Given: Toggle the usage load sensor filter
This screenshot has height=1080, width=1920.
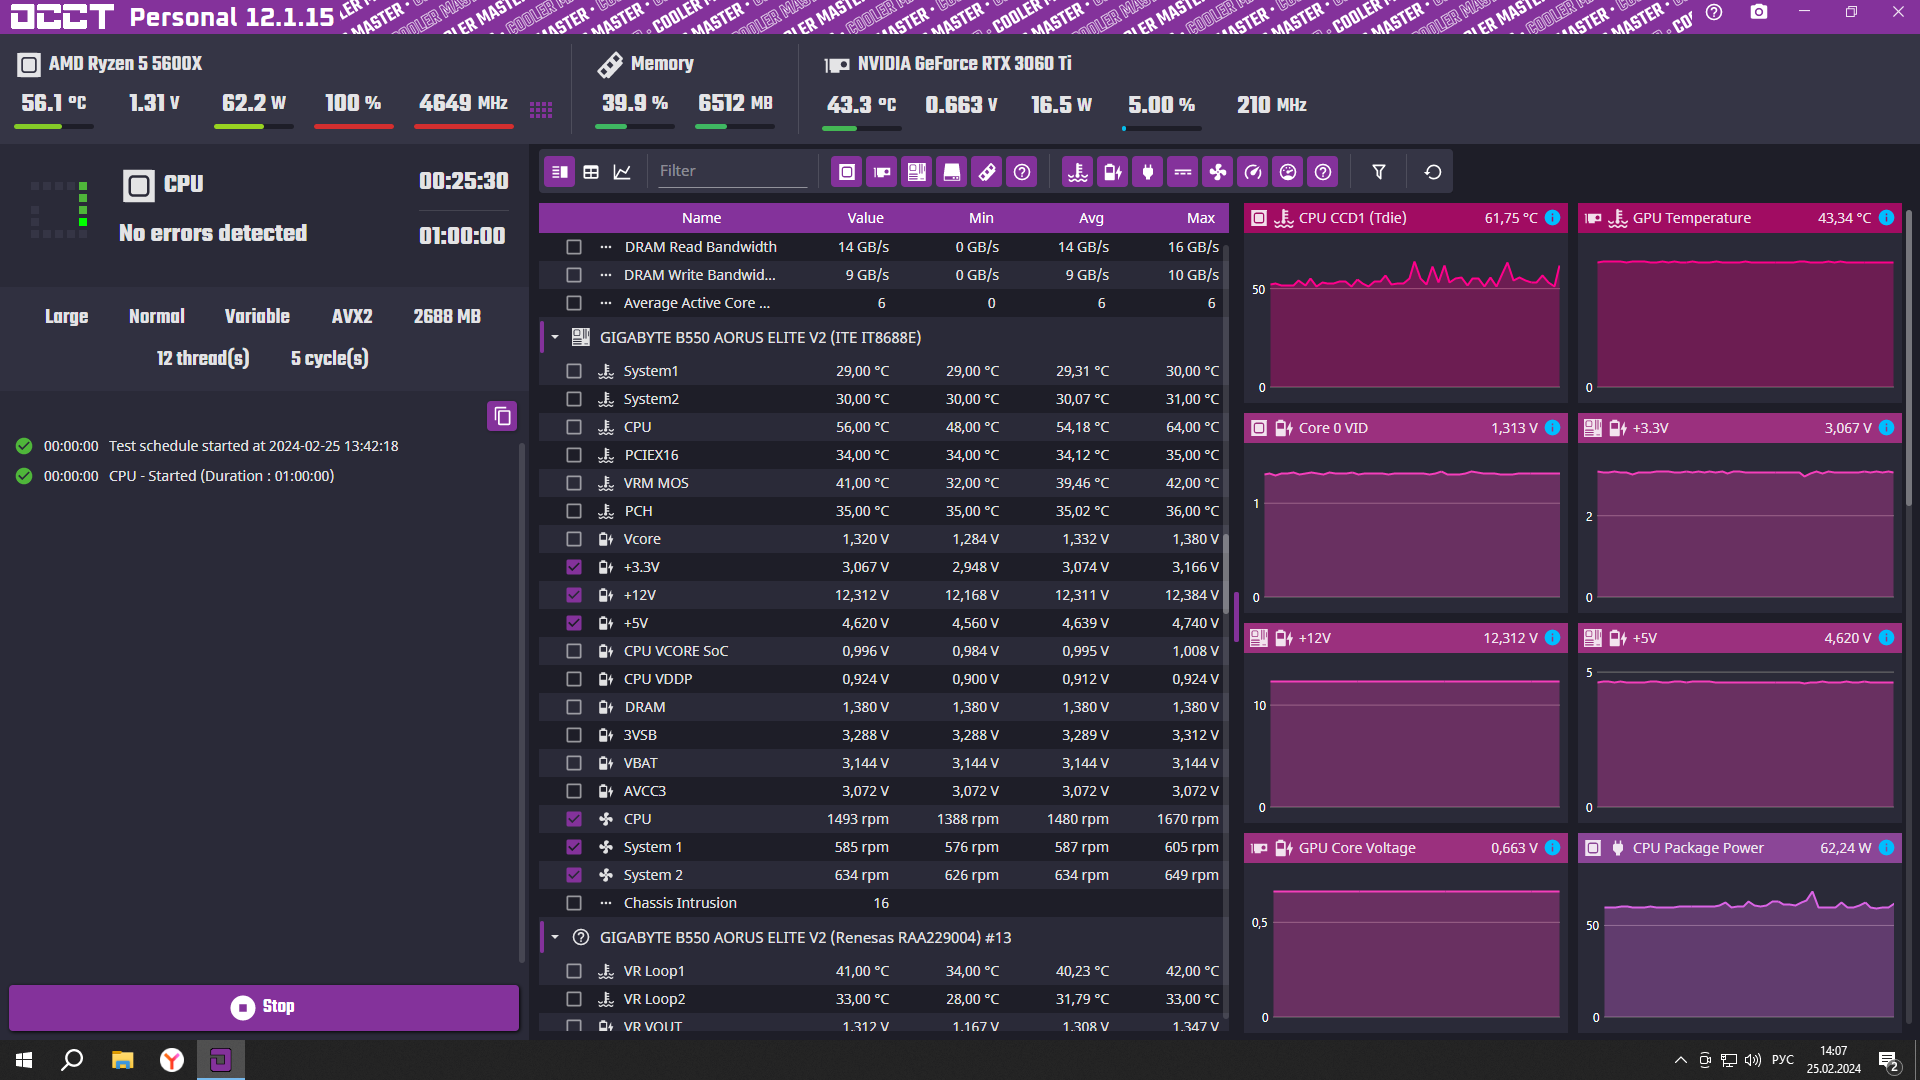Looking at the screenshot, I should (x=1288, y=172).
